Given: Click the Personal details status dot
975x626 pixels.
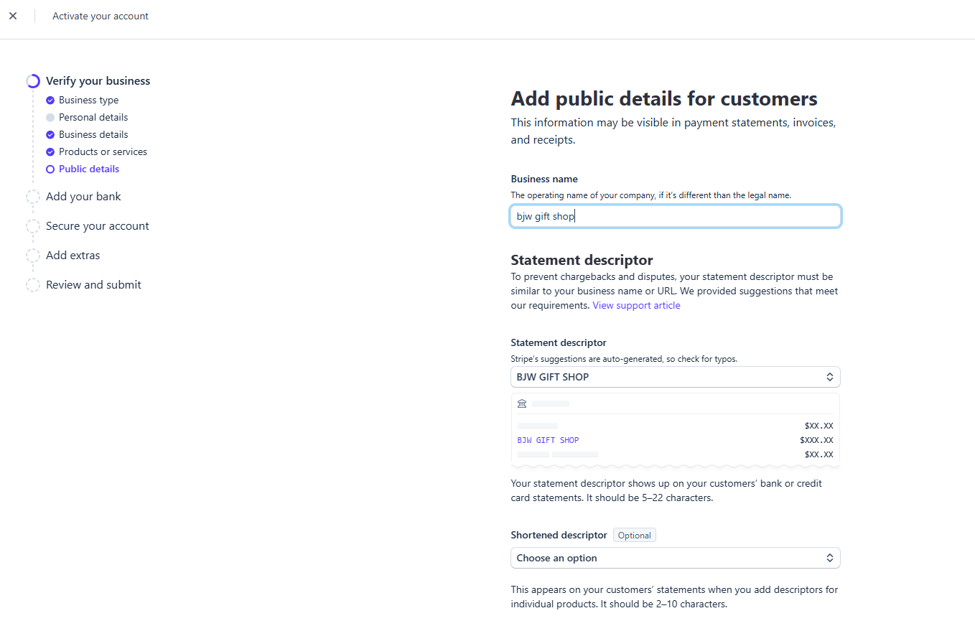Looking at the screenshot, I should point(50,117).
